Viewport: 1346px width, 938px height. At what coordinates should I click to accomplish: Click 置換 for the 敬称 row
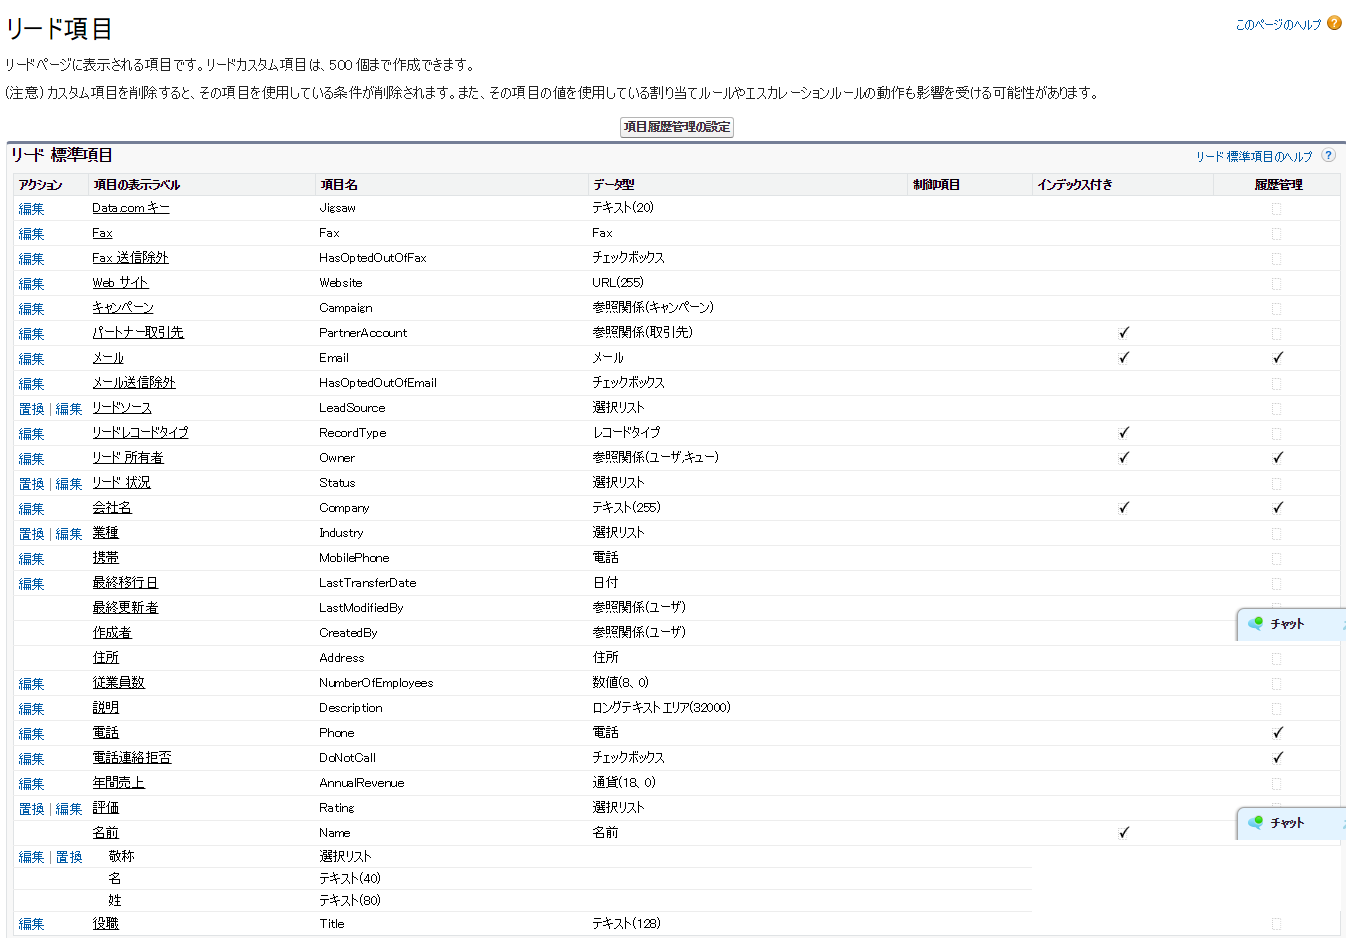(69, 857)
